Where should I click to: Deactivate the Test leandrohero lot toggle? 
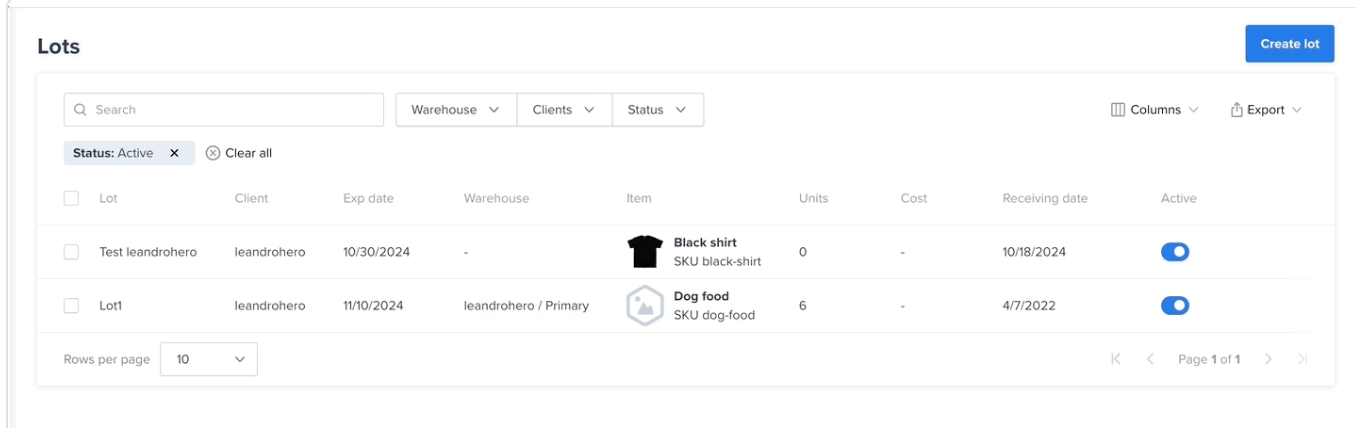pos(1175,252)
